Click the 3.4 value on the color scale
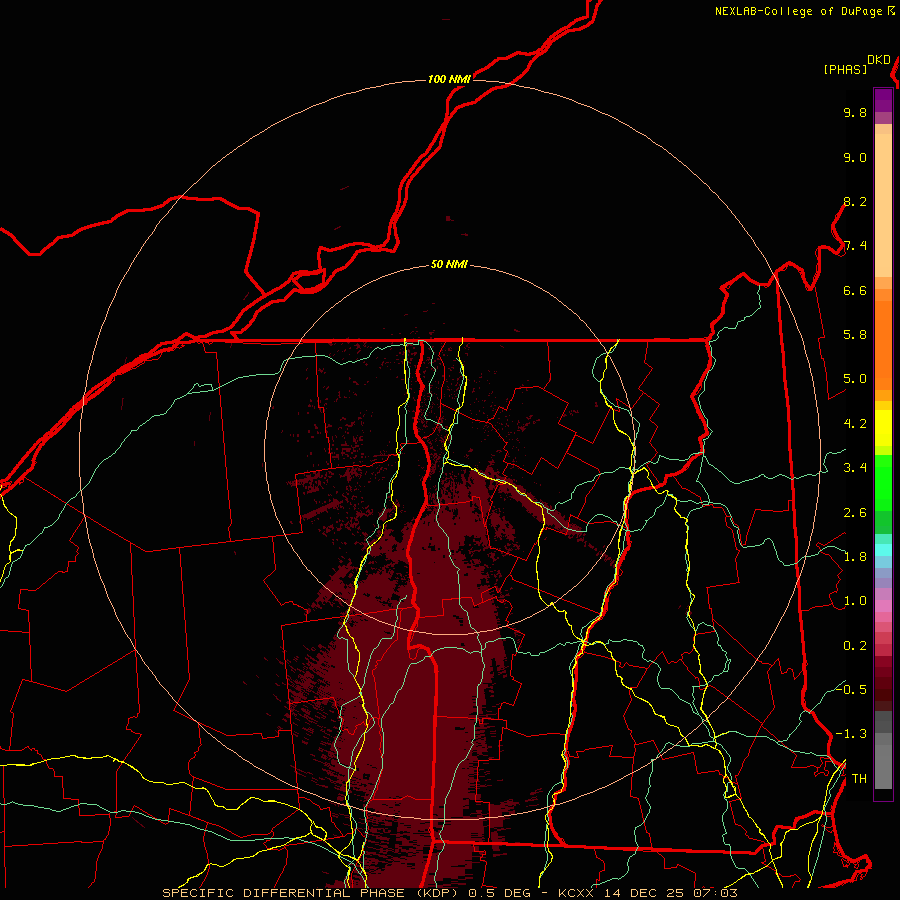900x900 pixels. pyautogui.click(x=855, y=468)
